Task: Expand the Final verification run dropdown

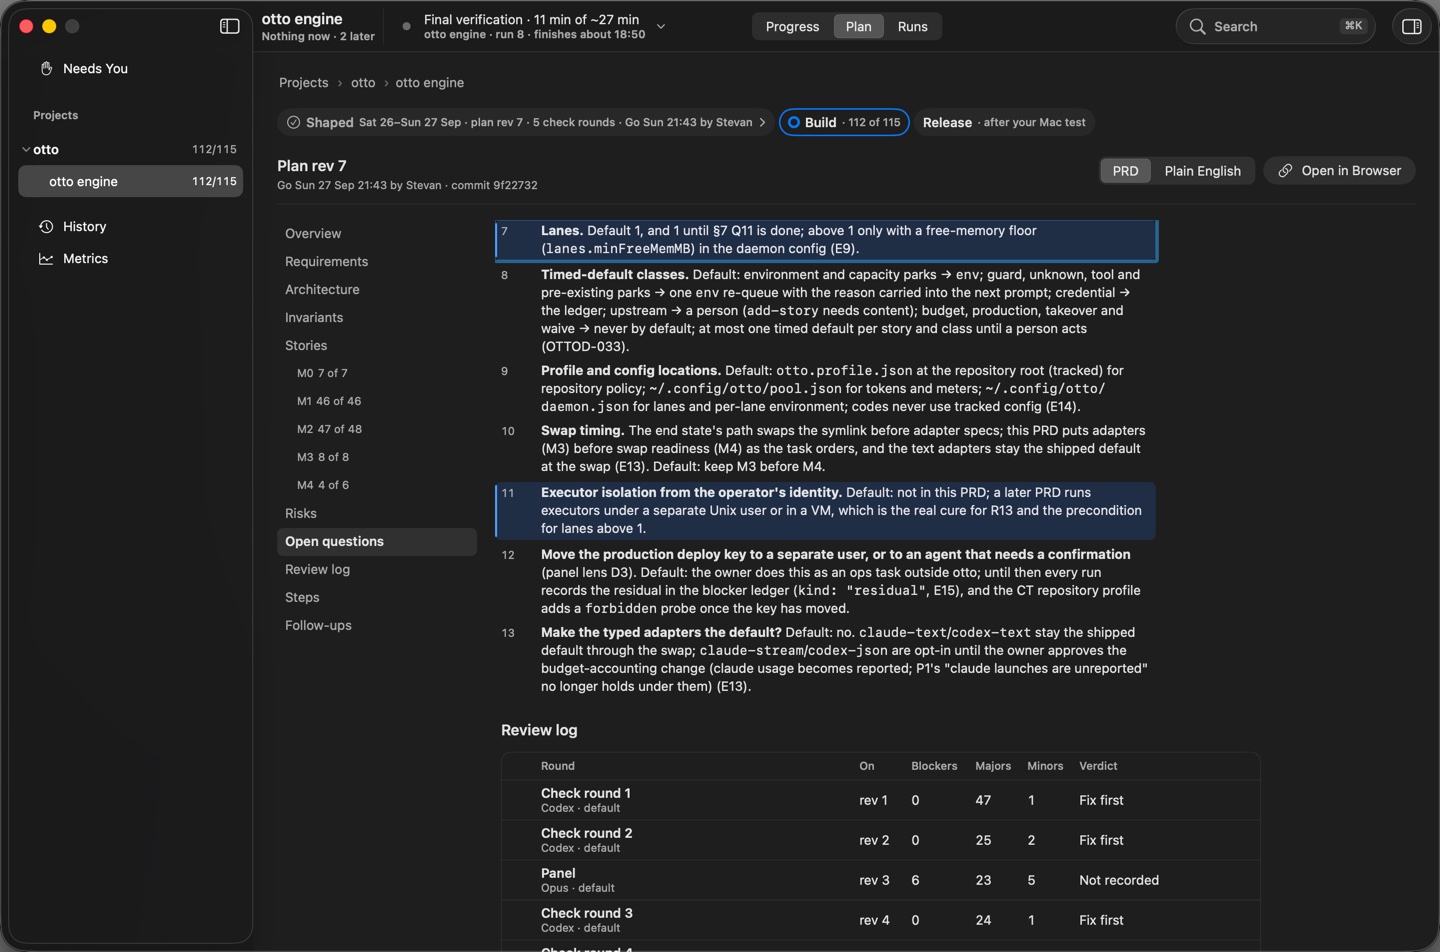Action: coord(660,27)
